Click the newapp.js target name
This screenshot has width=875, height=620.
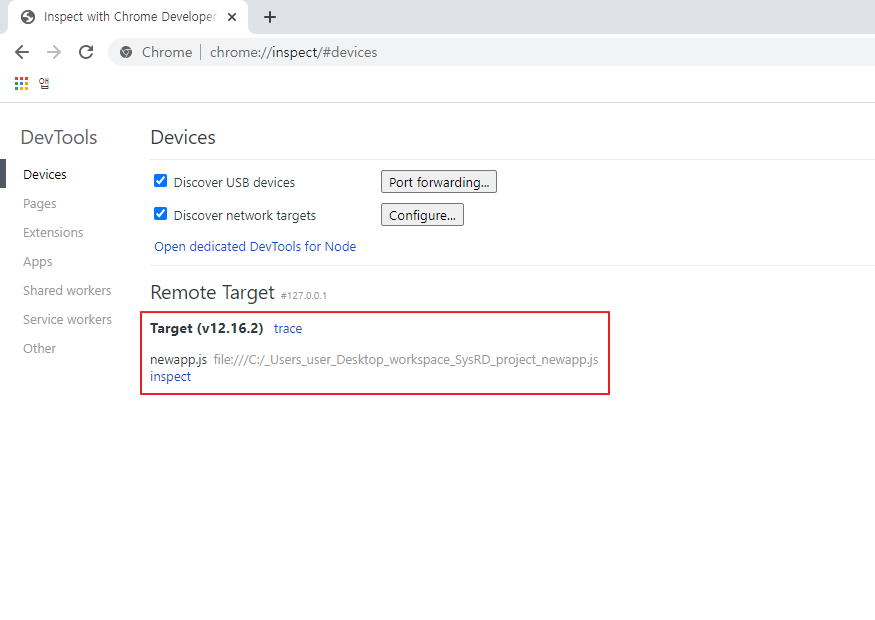(x=179, y=359)
